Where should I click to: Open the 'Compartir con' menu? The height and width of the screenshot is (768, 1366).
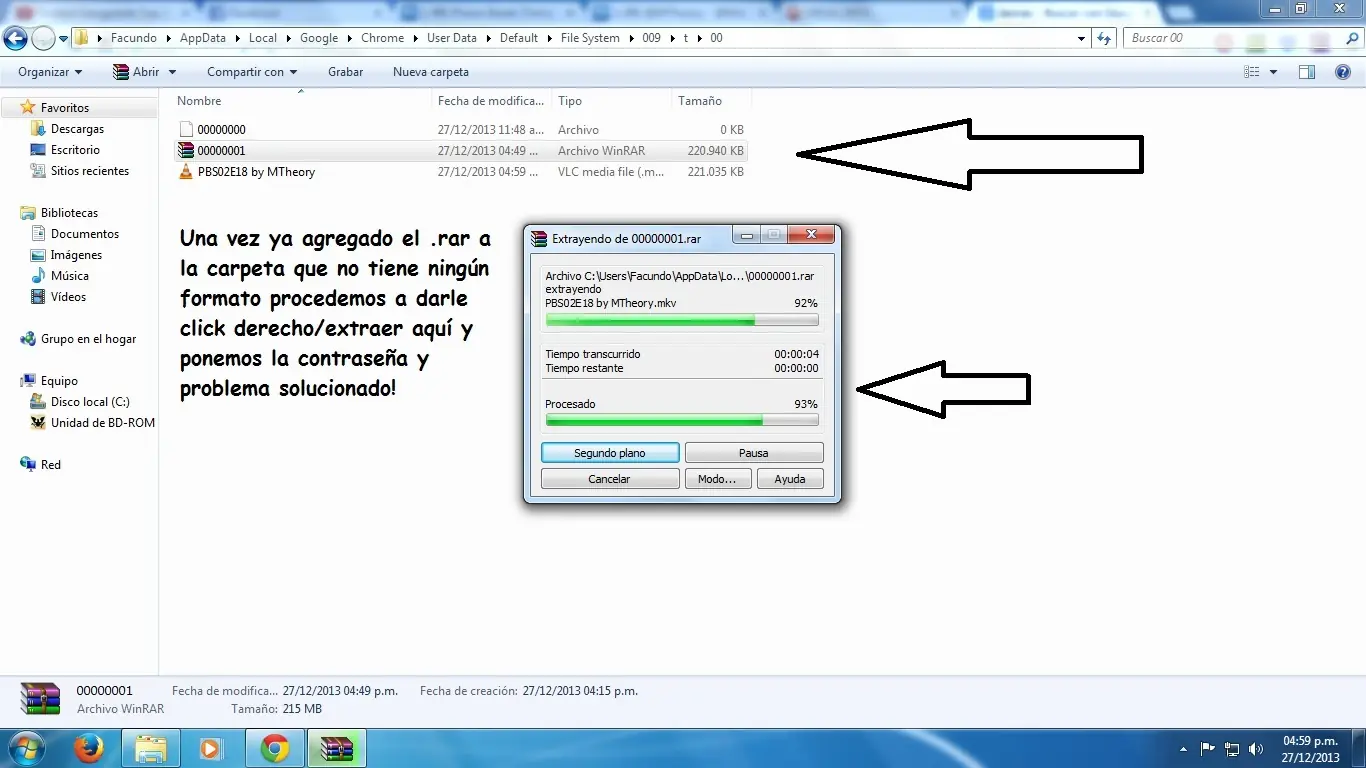coord(252,72)
